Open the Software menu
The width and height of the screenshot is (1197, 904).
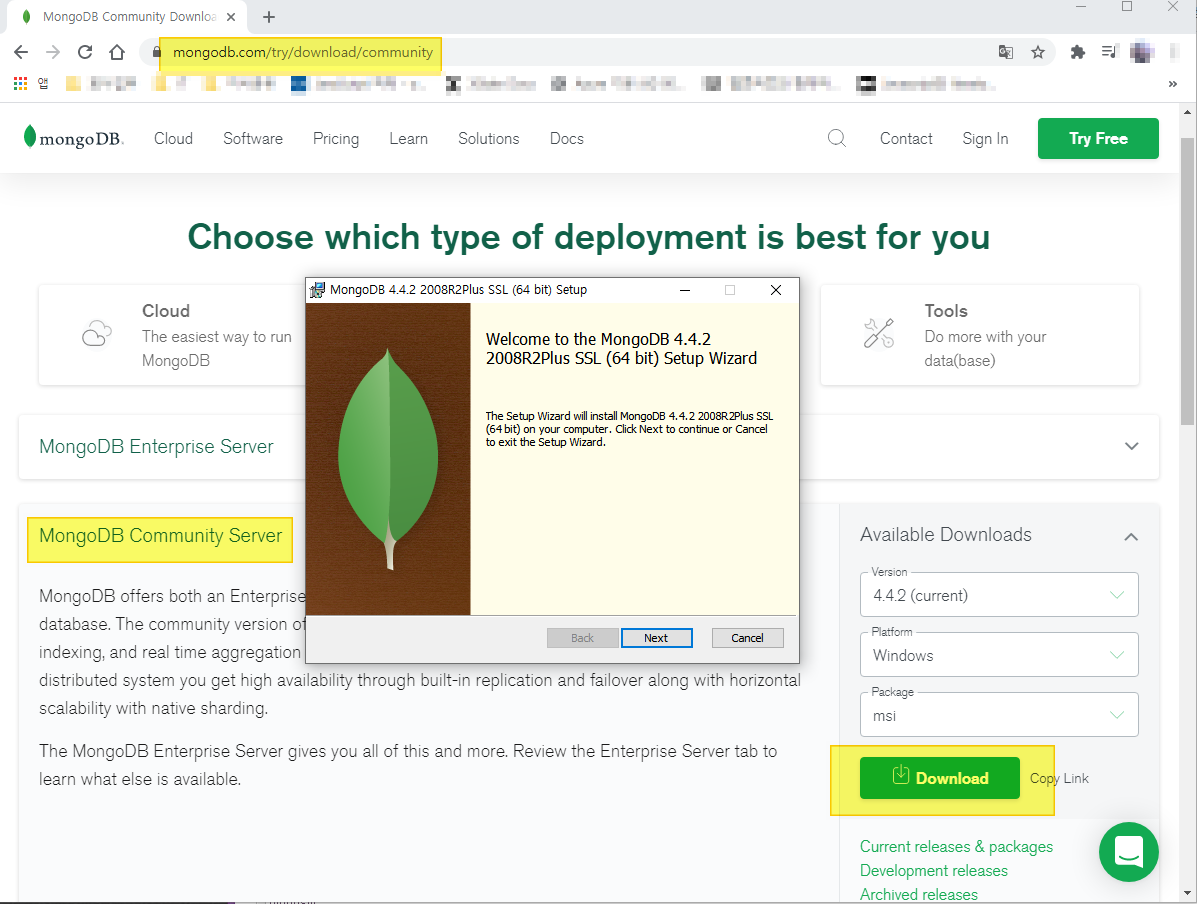pyautogui.click(x=253, y=138)
